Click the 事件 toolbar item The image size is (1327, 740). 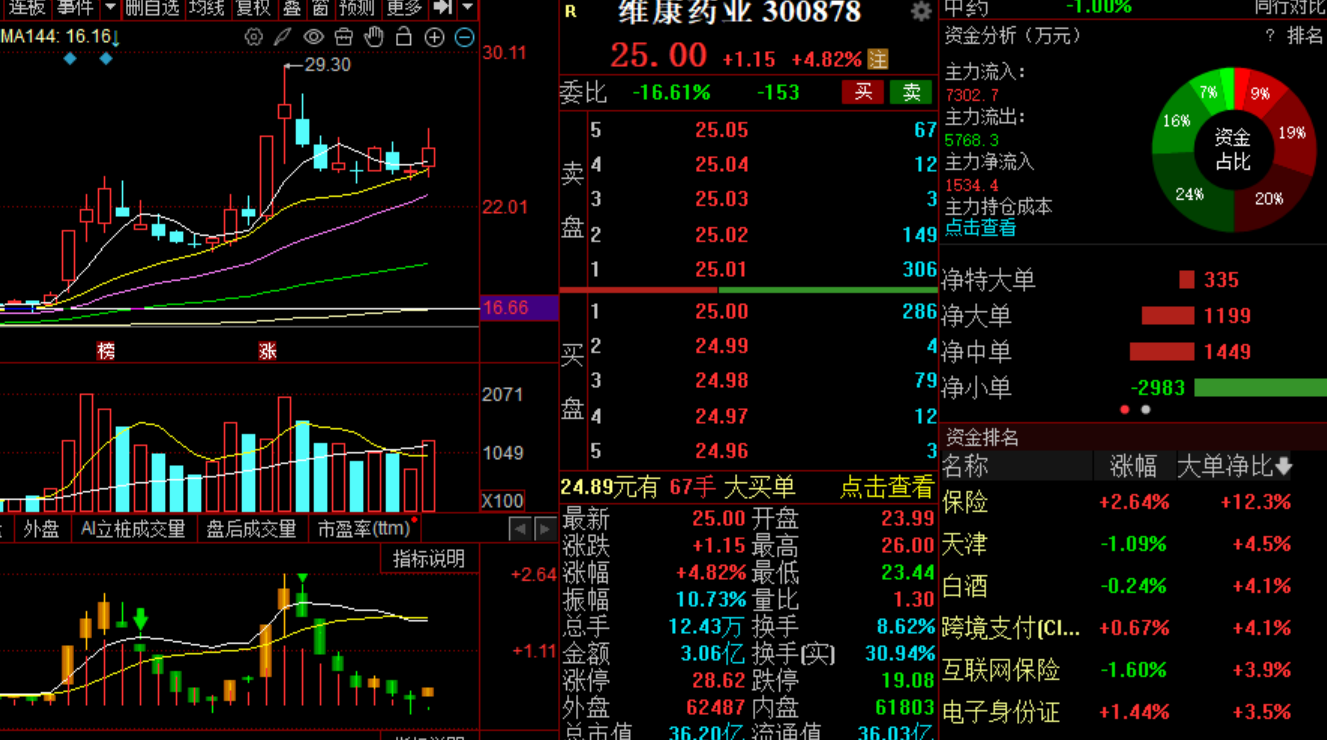click(75, 8)
